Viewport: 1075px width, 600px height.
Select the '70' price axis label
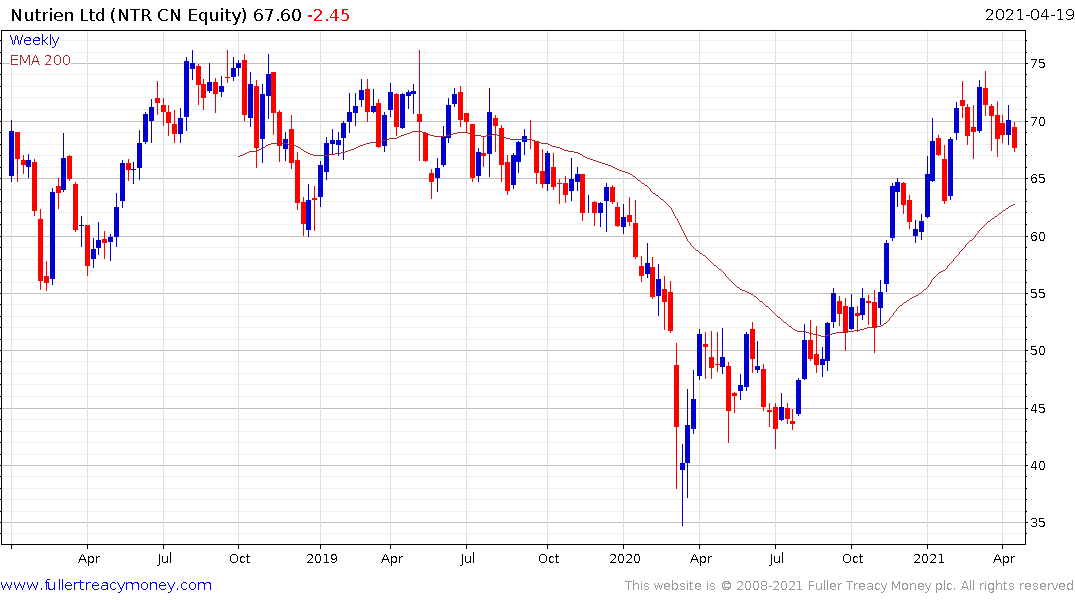1038,121
